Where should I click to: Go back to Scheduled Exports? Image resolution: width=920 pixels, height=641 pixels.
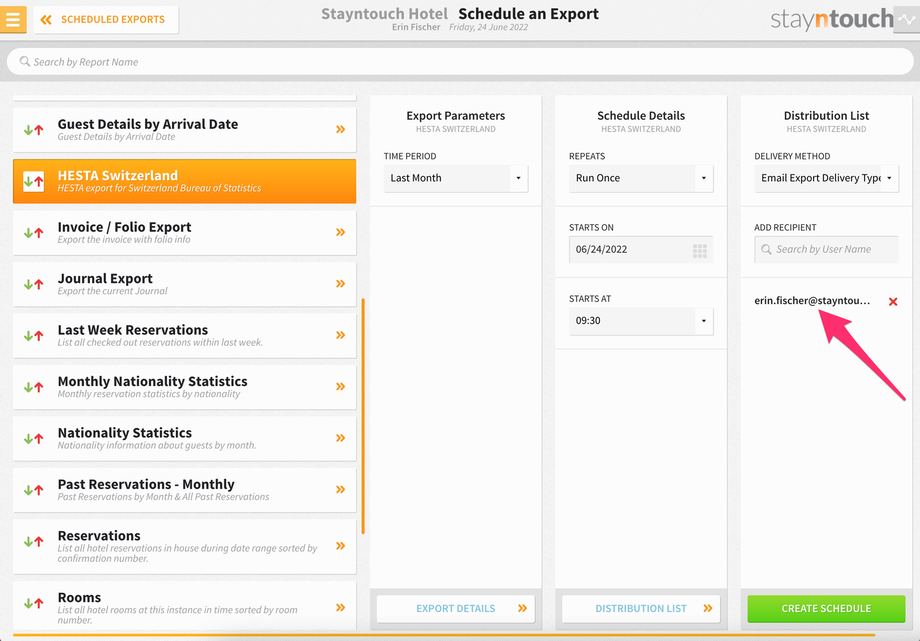click(106, 19)
